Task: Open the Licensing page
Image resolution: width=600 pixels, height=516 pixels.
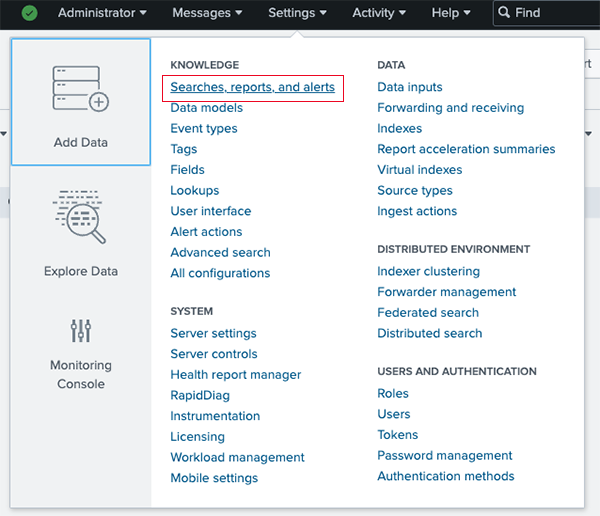Action: (x=197, y=437)
